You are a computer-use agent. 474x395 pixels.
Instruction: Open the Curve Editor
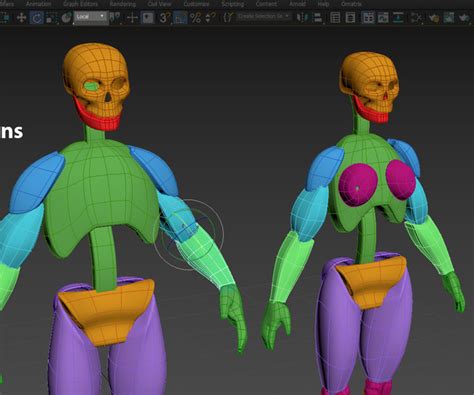click(383, 17)
